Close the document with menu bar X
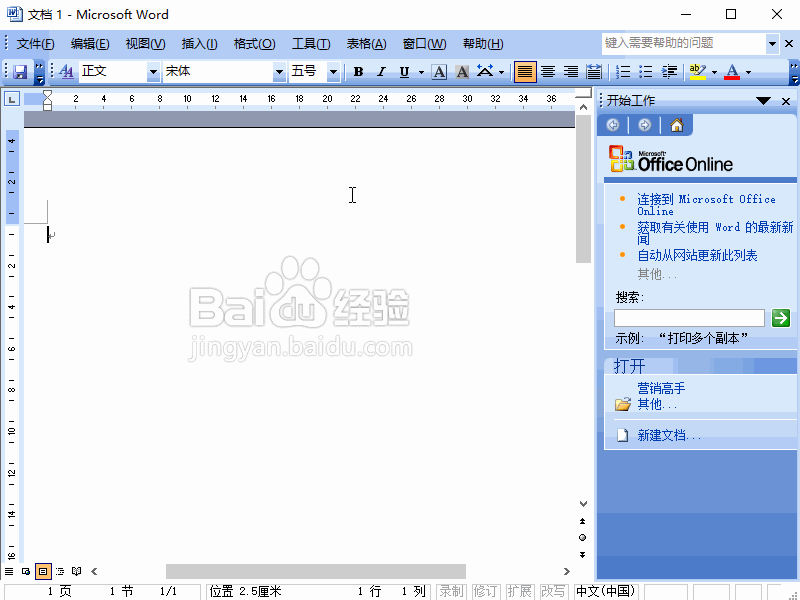The image size is (800, 600). click(x=789, y=44)
